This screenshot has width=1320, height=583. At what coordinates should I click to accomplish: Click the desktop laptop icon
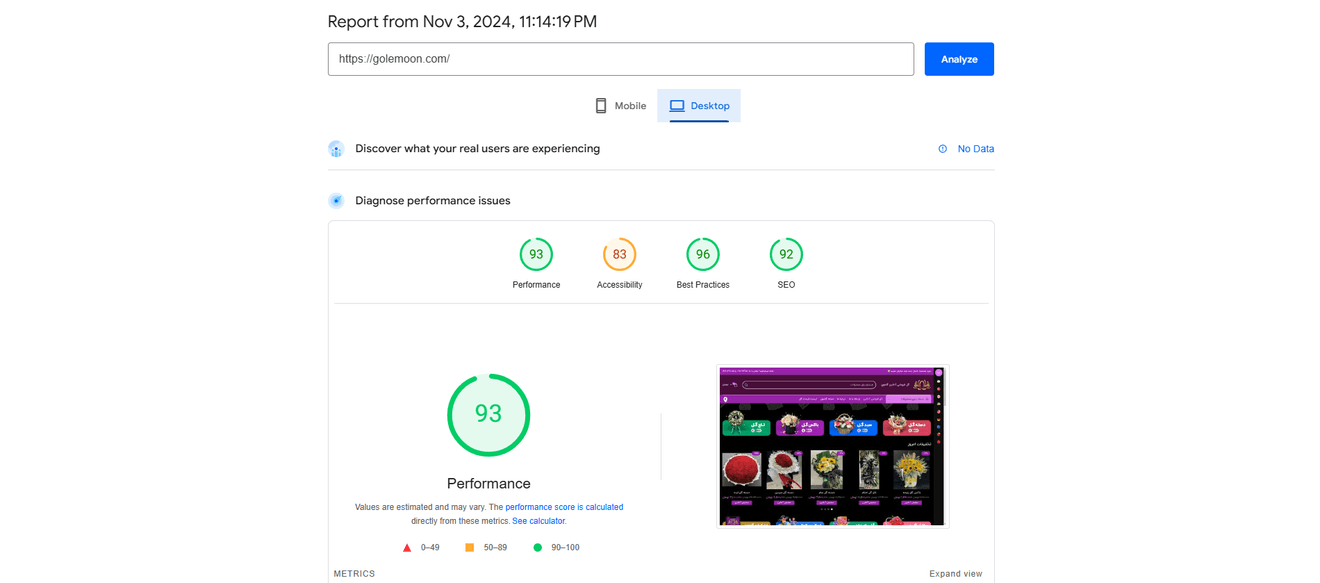point(677,106)
